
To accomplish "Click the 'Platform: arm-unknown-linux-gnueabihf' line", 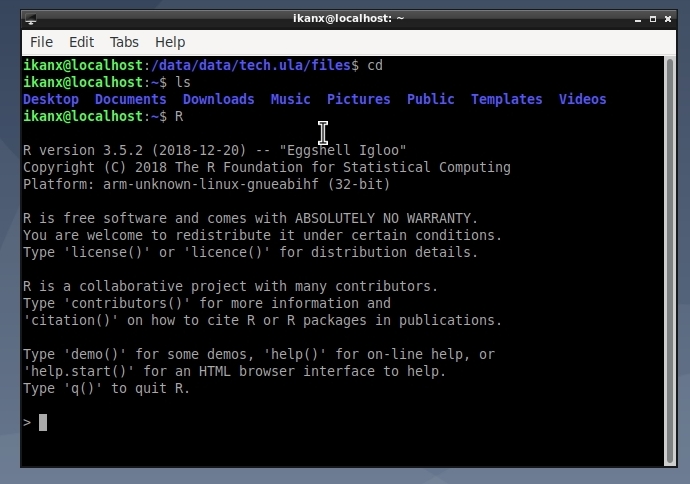I will tap(207, 184).
